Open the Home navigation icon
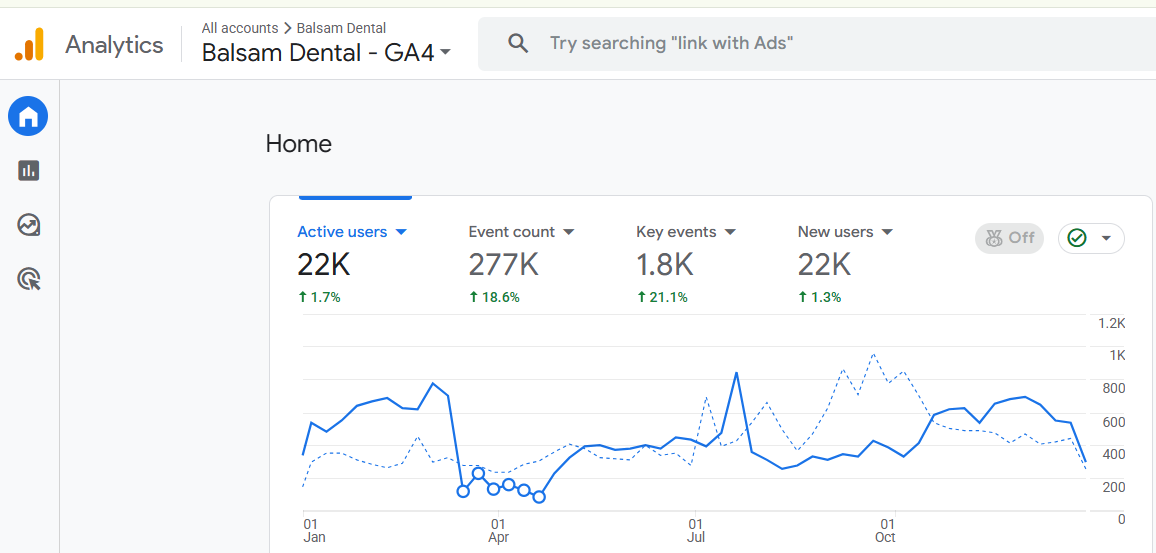 click(x=28, y=116)
